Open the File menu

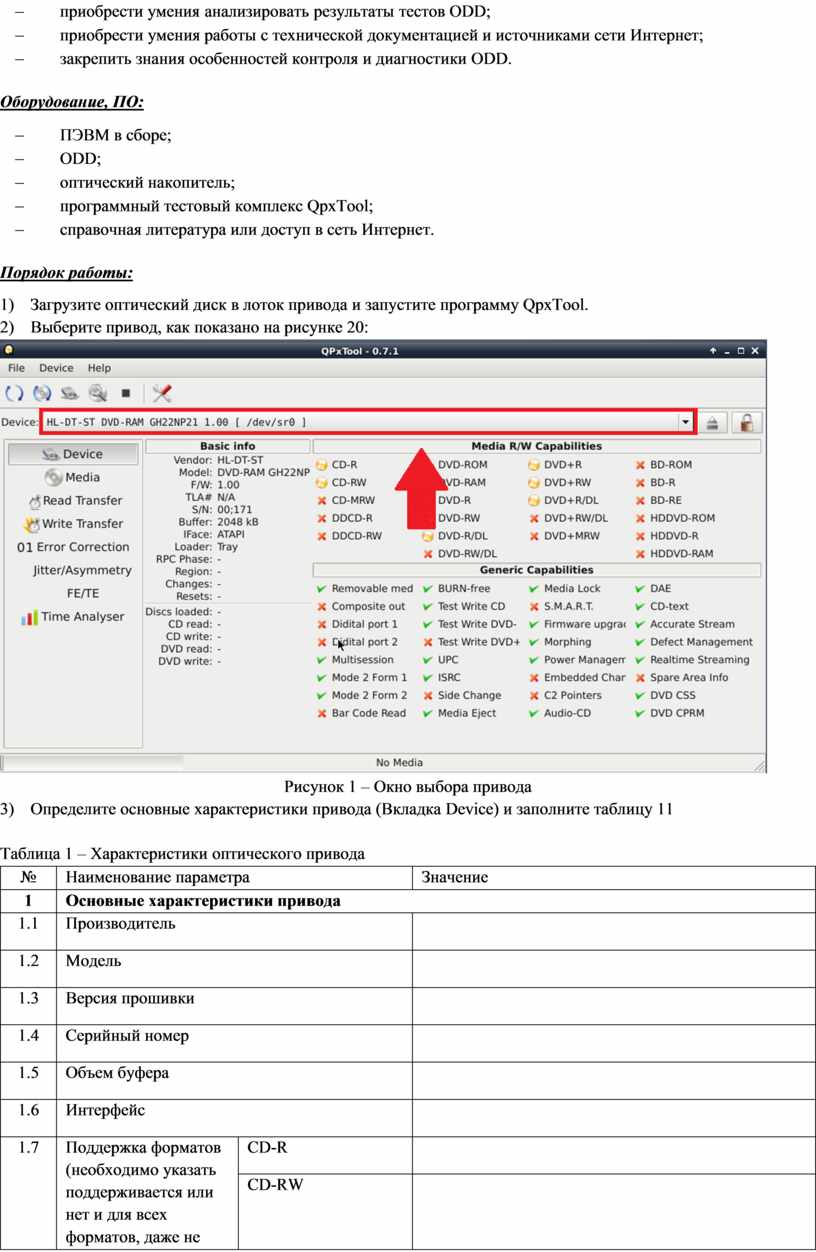tap(17, 368)
